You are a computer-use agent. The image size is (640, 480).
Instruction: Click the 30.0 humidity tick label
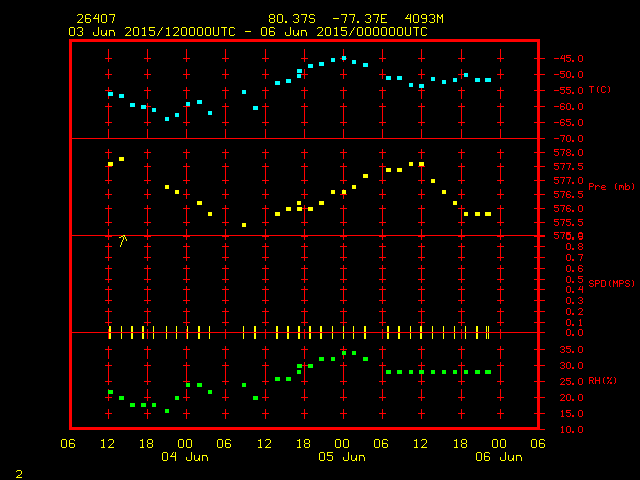[571, 366]
